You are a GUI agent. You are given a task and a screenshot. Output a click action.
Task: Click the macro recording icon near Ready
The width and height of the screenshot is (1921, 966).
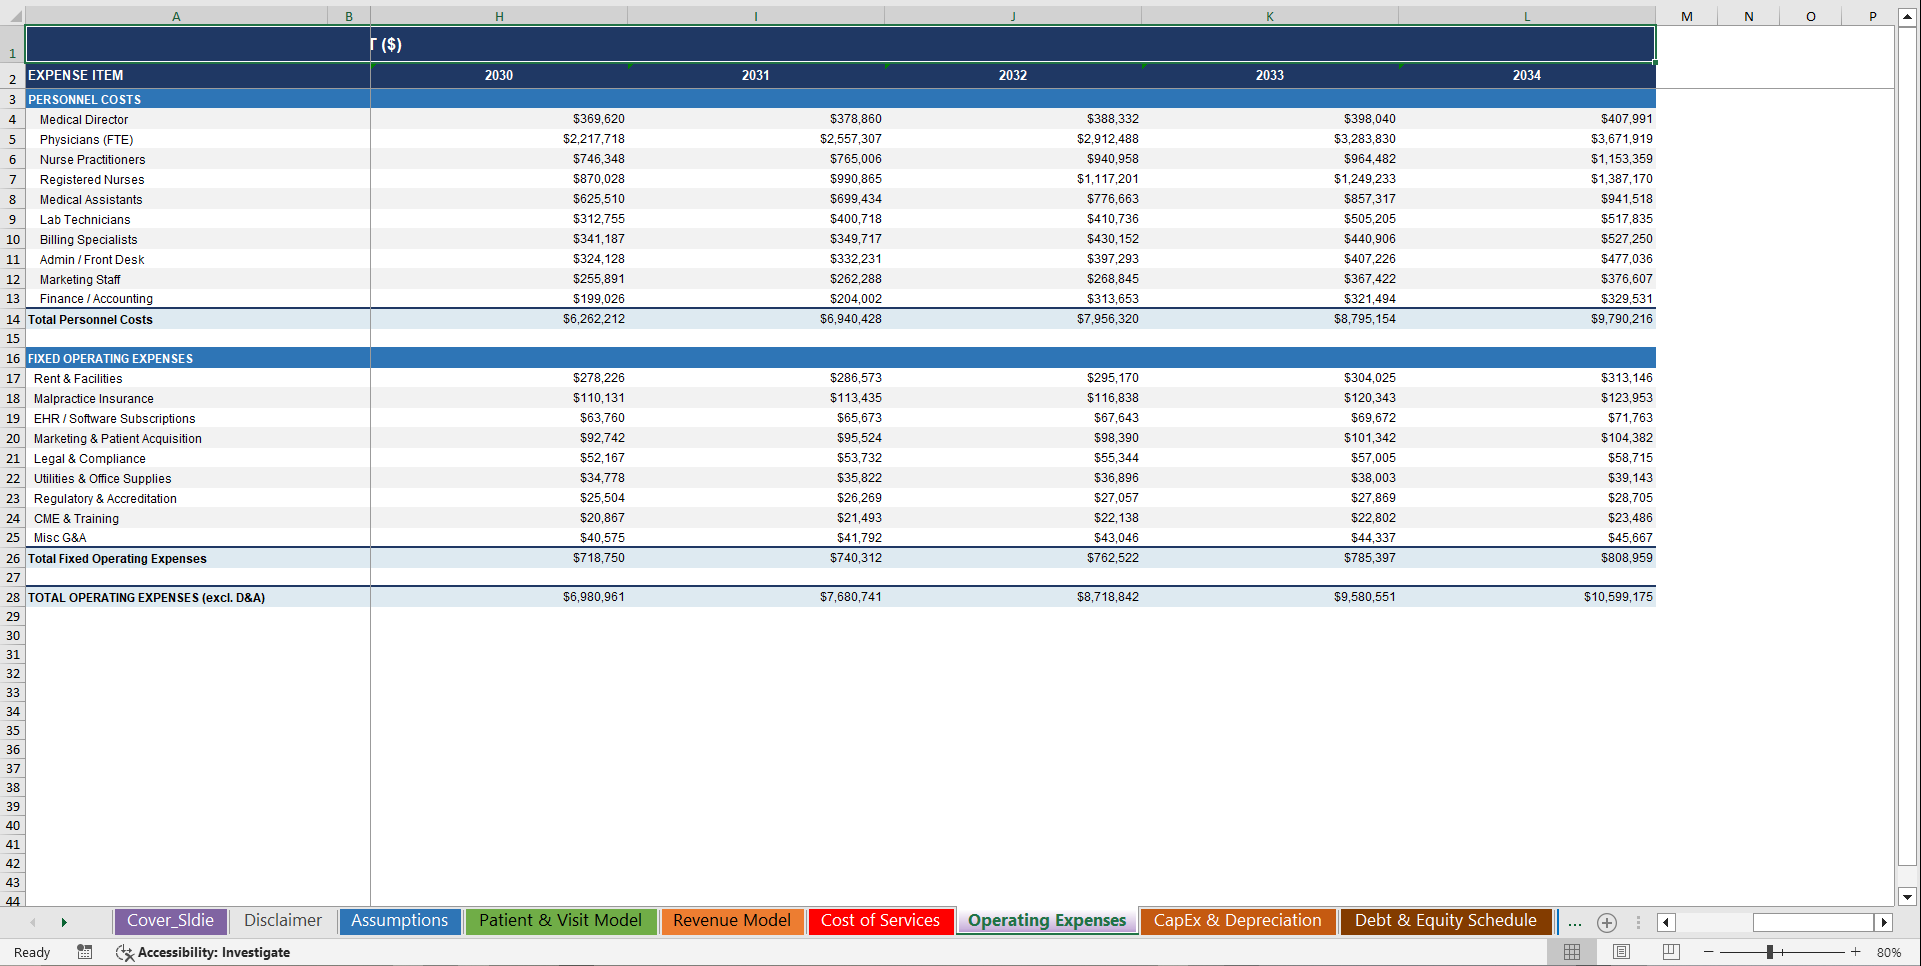point(84,952)
